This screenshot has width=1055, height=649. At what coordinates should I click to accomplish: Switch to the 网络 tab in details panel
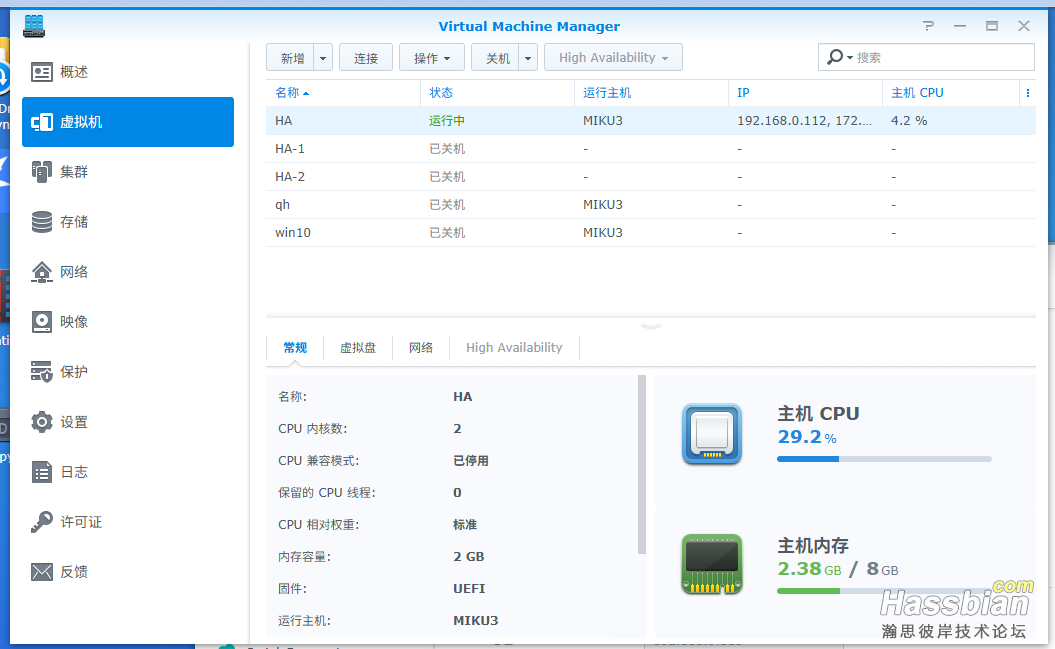tap(421, 348)
